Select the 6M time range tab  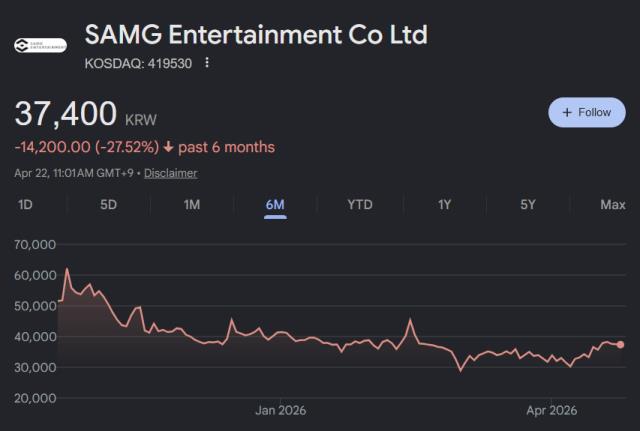click(x=275, y=204)
